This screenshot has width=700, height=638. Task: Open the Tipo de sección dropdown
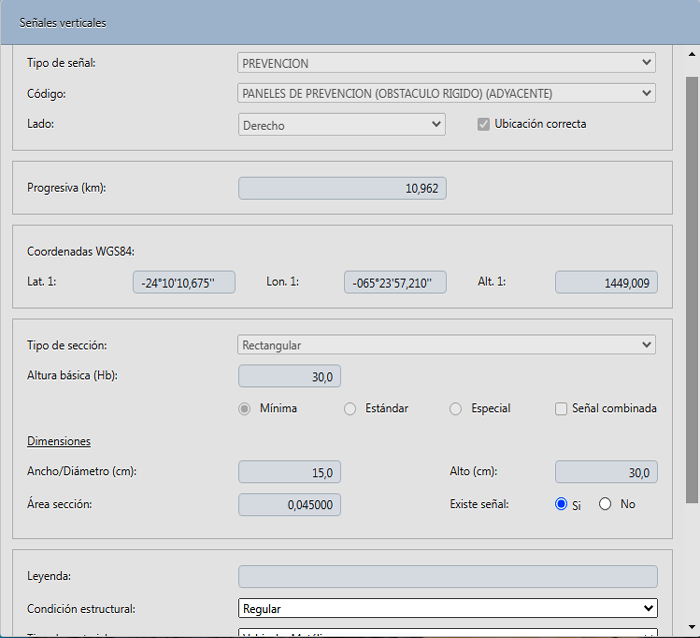coord(446,345)
